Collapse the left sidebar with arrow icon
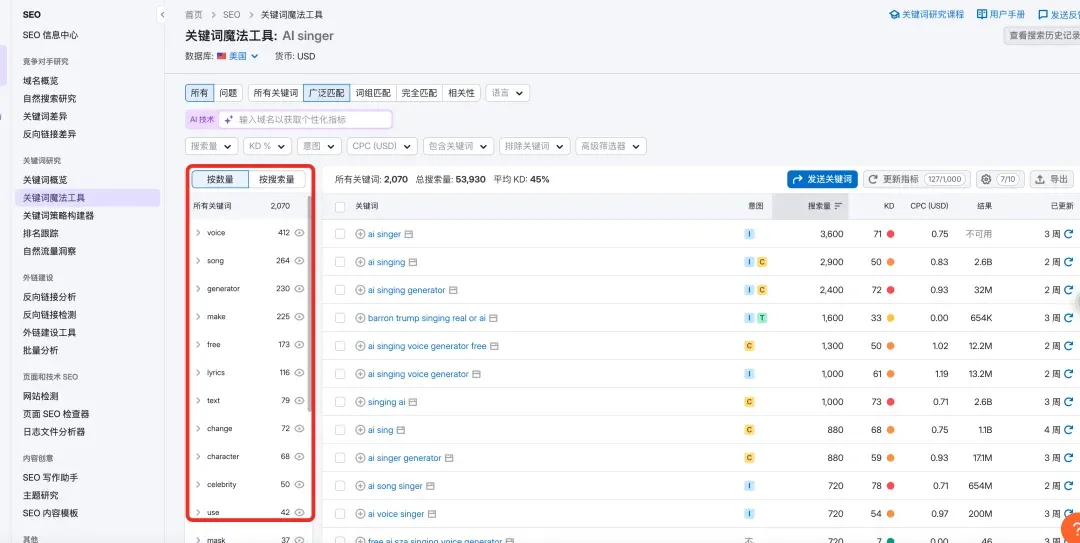The width and height of the screenshot is (1080, 543). [162, 15]
